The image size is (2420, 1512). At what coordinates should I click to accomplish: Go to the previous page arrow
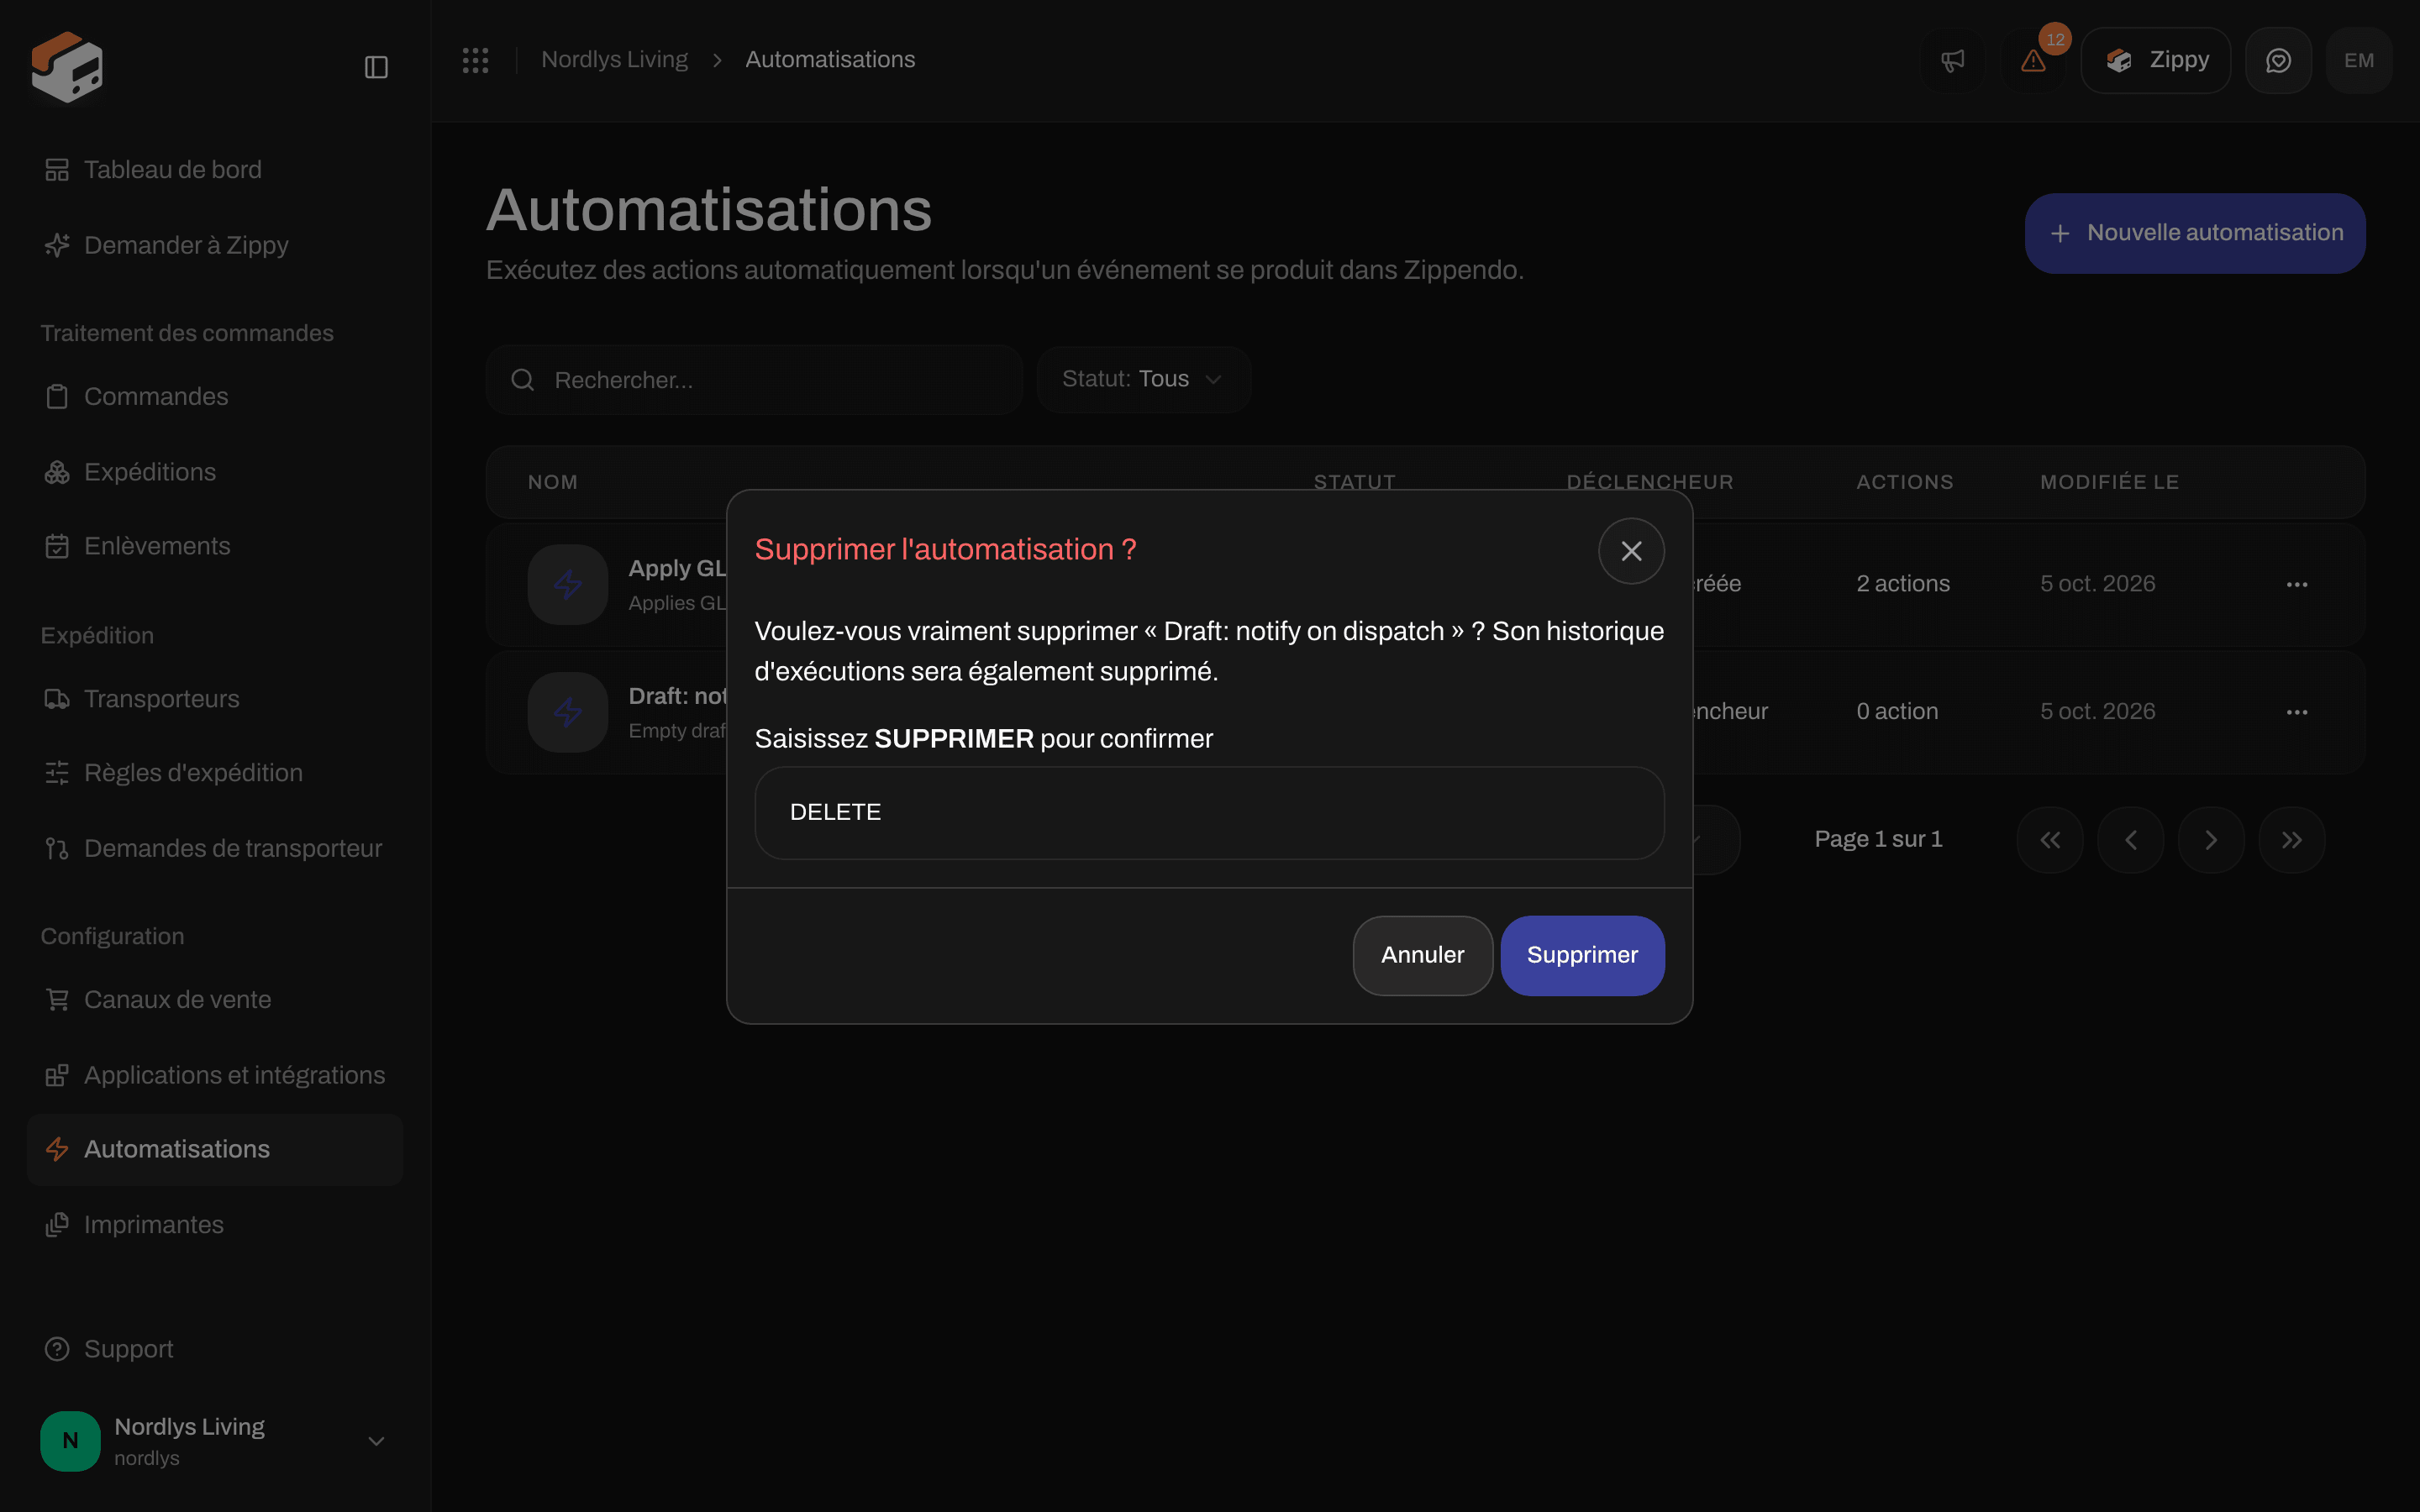pyautogui.click(x=2131, y=840)
